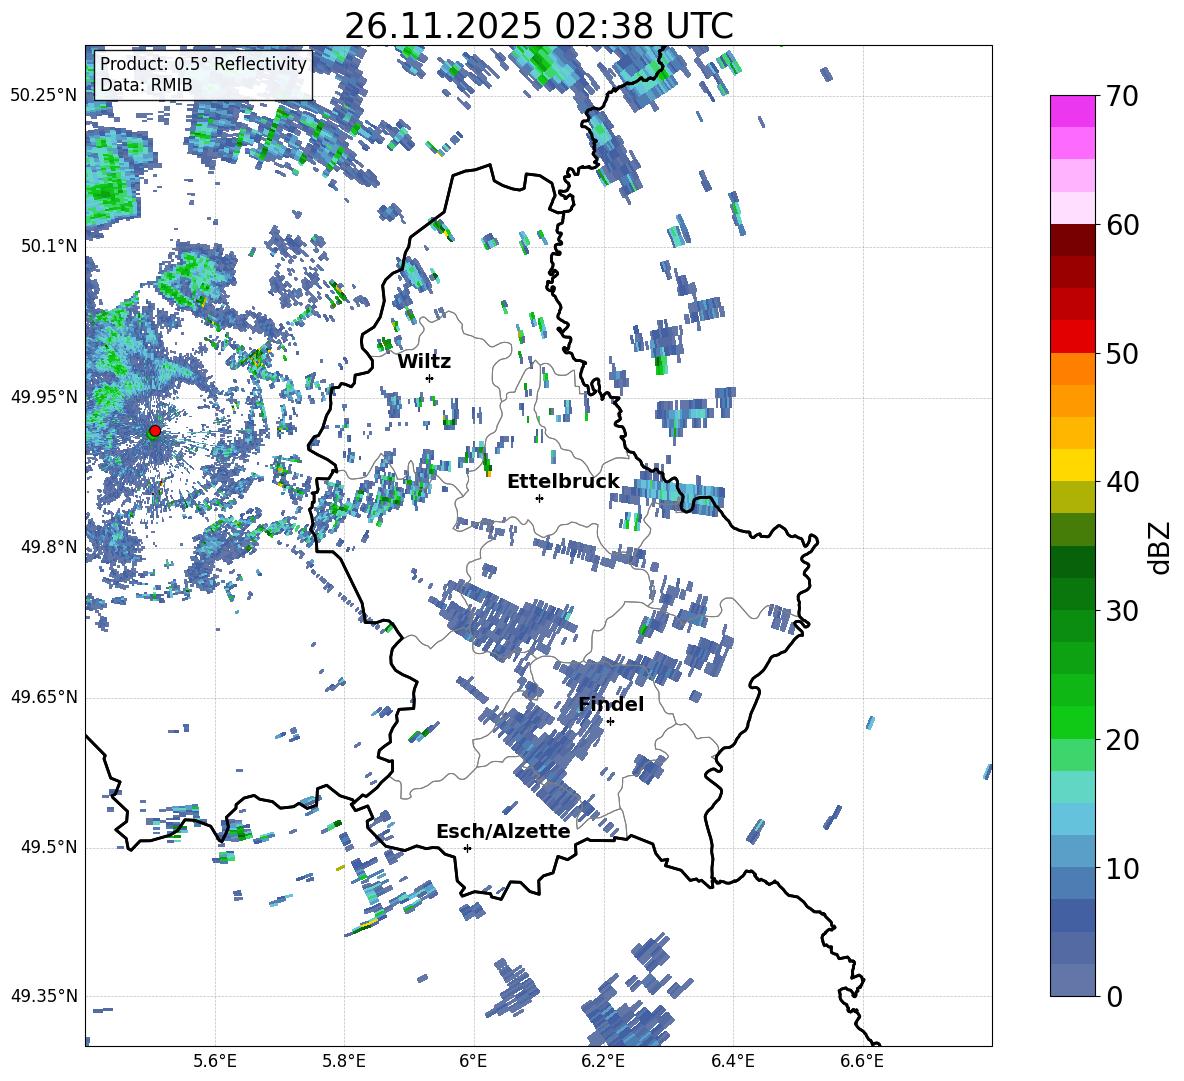The width and height of the screenshot is (1184, 1081).
Task: Click the 0 value on the colorbar
Action: coord(1114,996)
